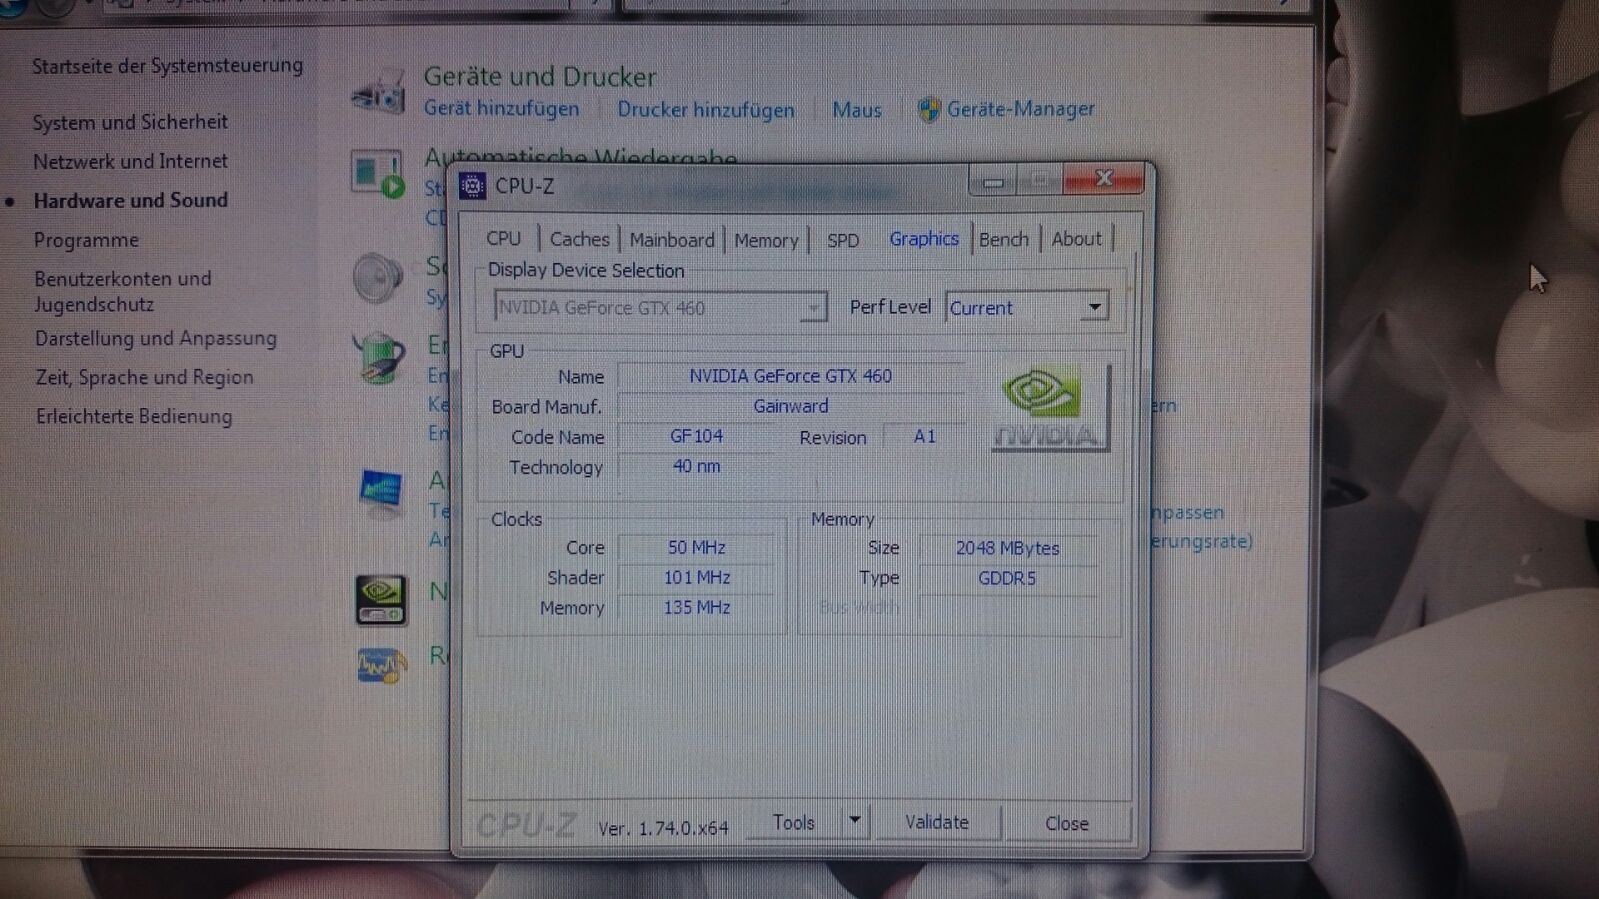Open Zeit, Sprache und Region category
Screen dimensions: 1599x899
[144, 377]
